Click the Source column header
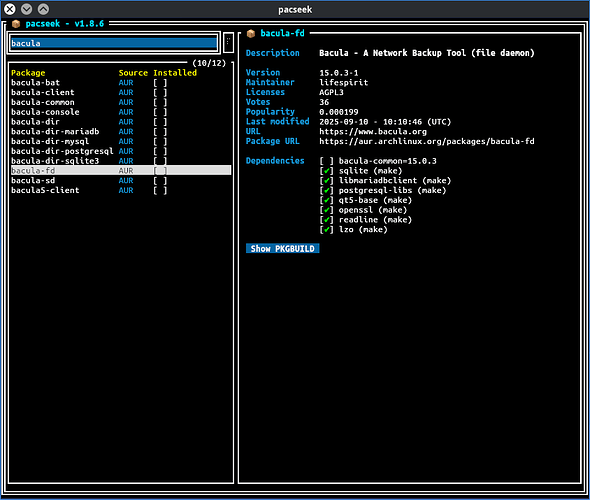This screenshot has height=500, width=590. coord(133,73)
